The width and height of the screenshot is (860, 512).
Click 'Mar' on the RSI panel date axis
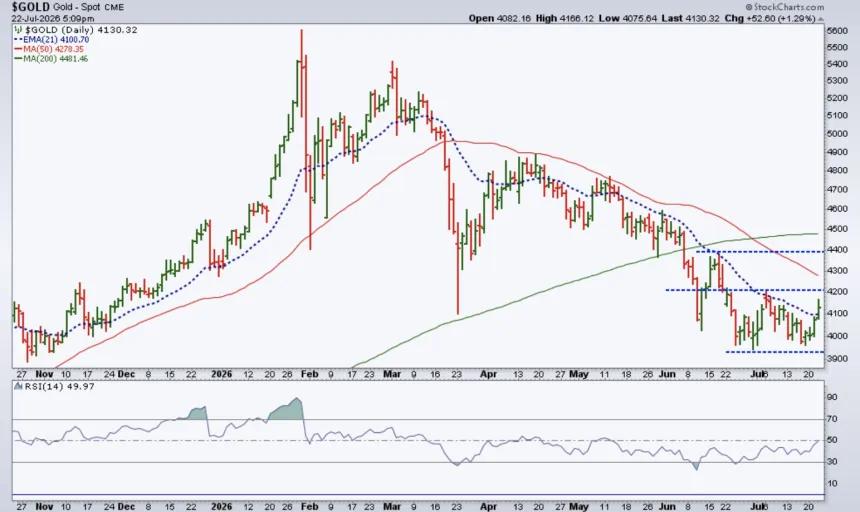(392, 507)
